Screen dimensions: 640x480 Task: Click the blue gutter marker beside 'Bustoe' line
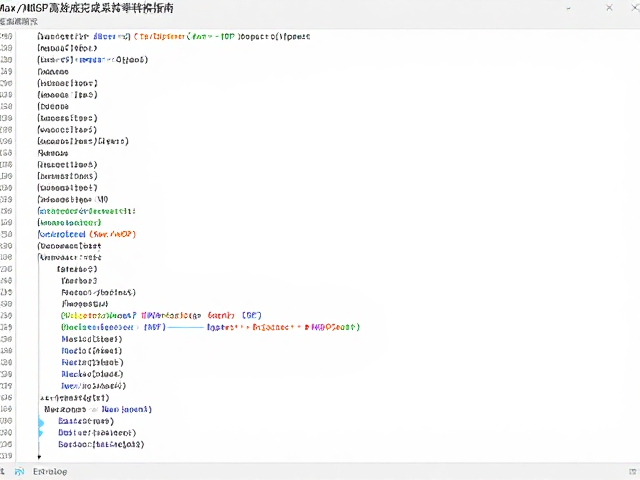point(40,433)
